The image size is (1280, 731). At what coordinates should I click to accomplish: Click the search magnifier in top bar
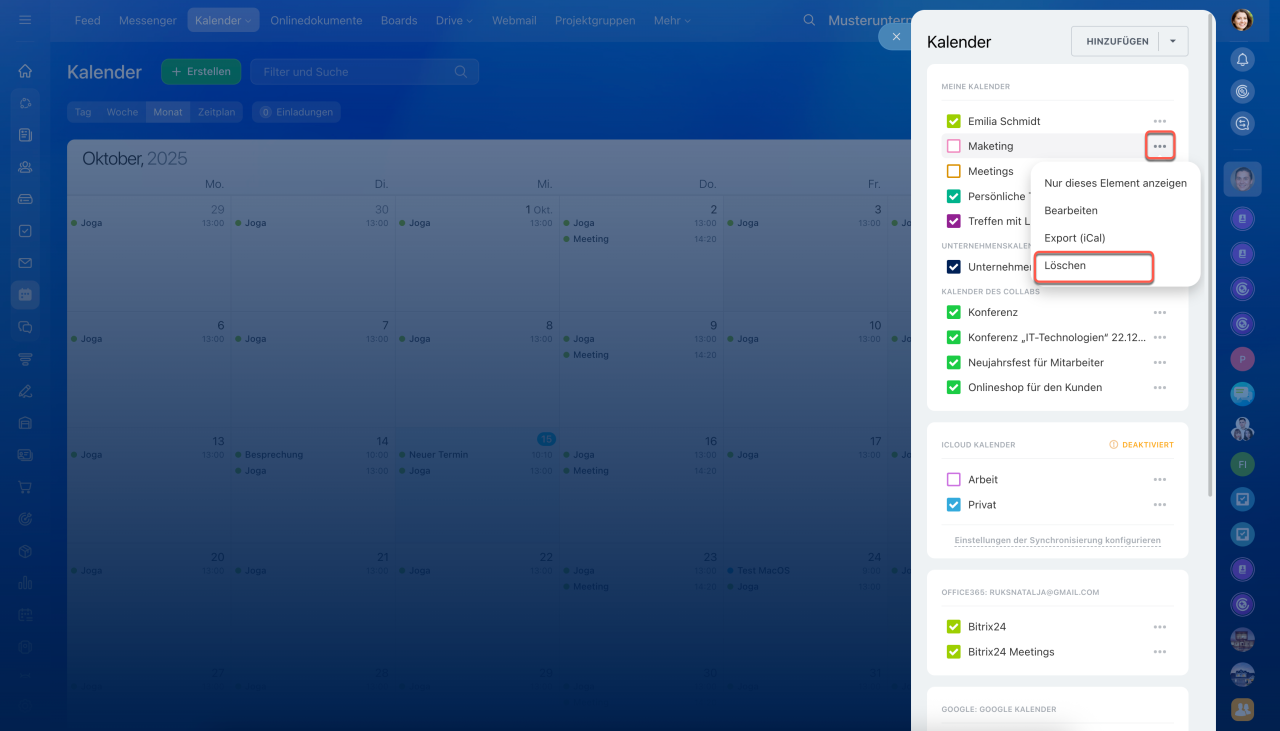(x=809, y=20)
